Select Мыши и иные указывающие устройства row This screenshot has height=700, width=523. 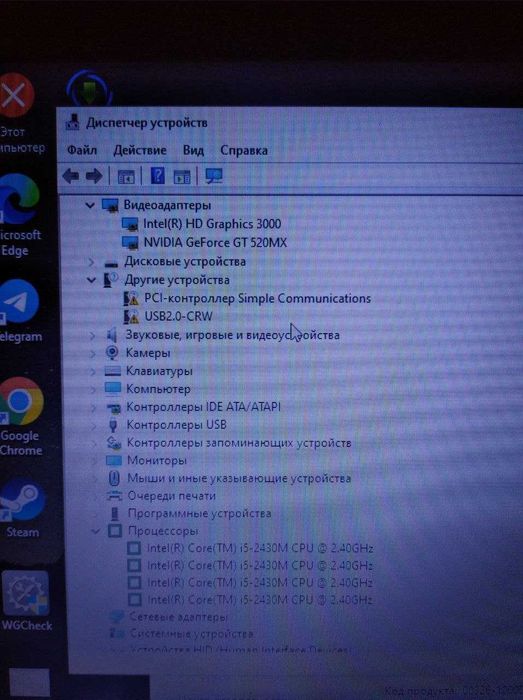pos(239,478)
